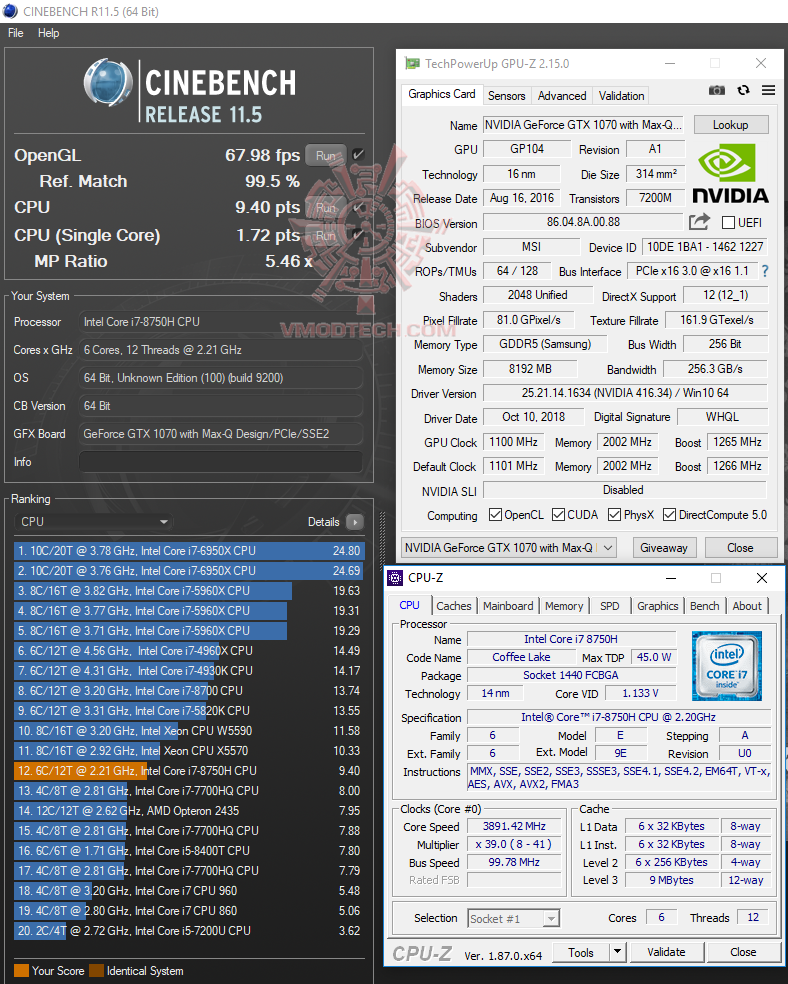Open the Help menu in Cinebench
This screenshot has width=788, height=984.
pos(48,33)
